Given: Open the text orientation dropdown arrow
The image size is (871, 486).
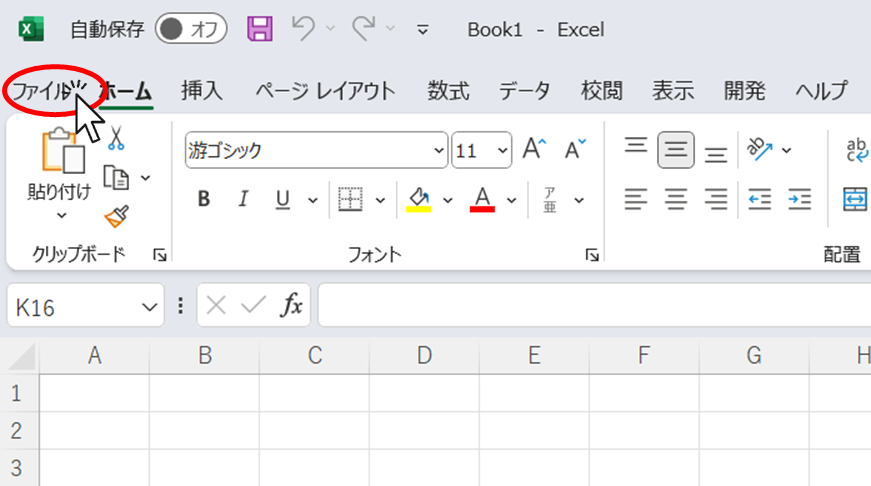Looking at the screenshot, I should pos(787,151).
